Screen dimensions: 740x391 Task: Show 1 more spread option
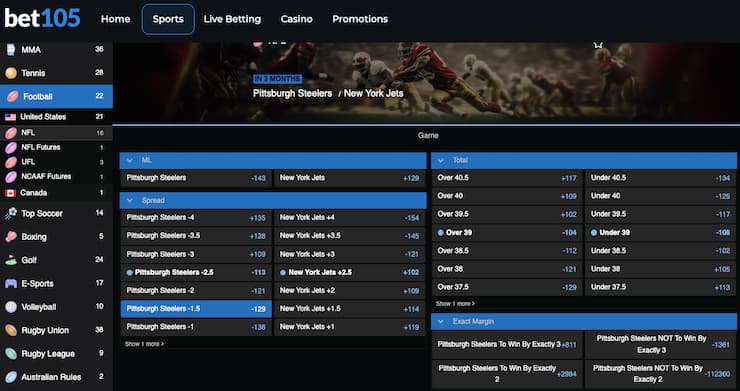(144, 344)
